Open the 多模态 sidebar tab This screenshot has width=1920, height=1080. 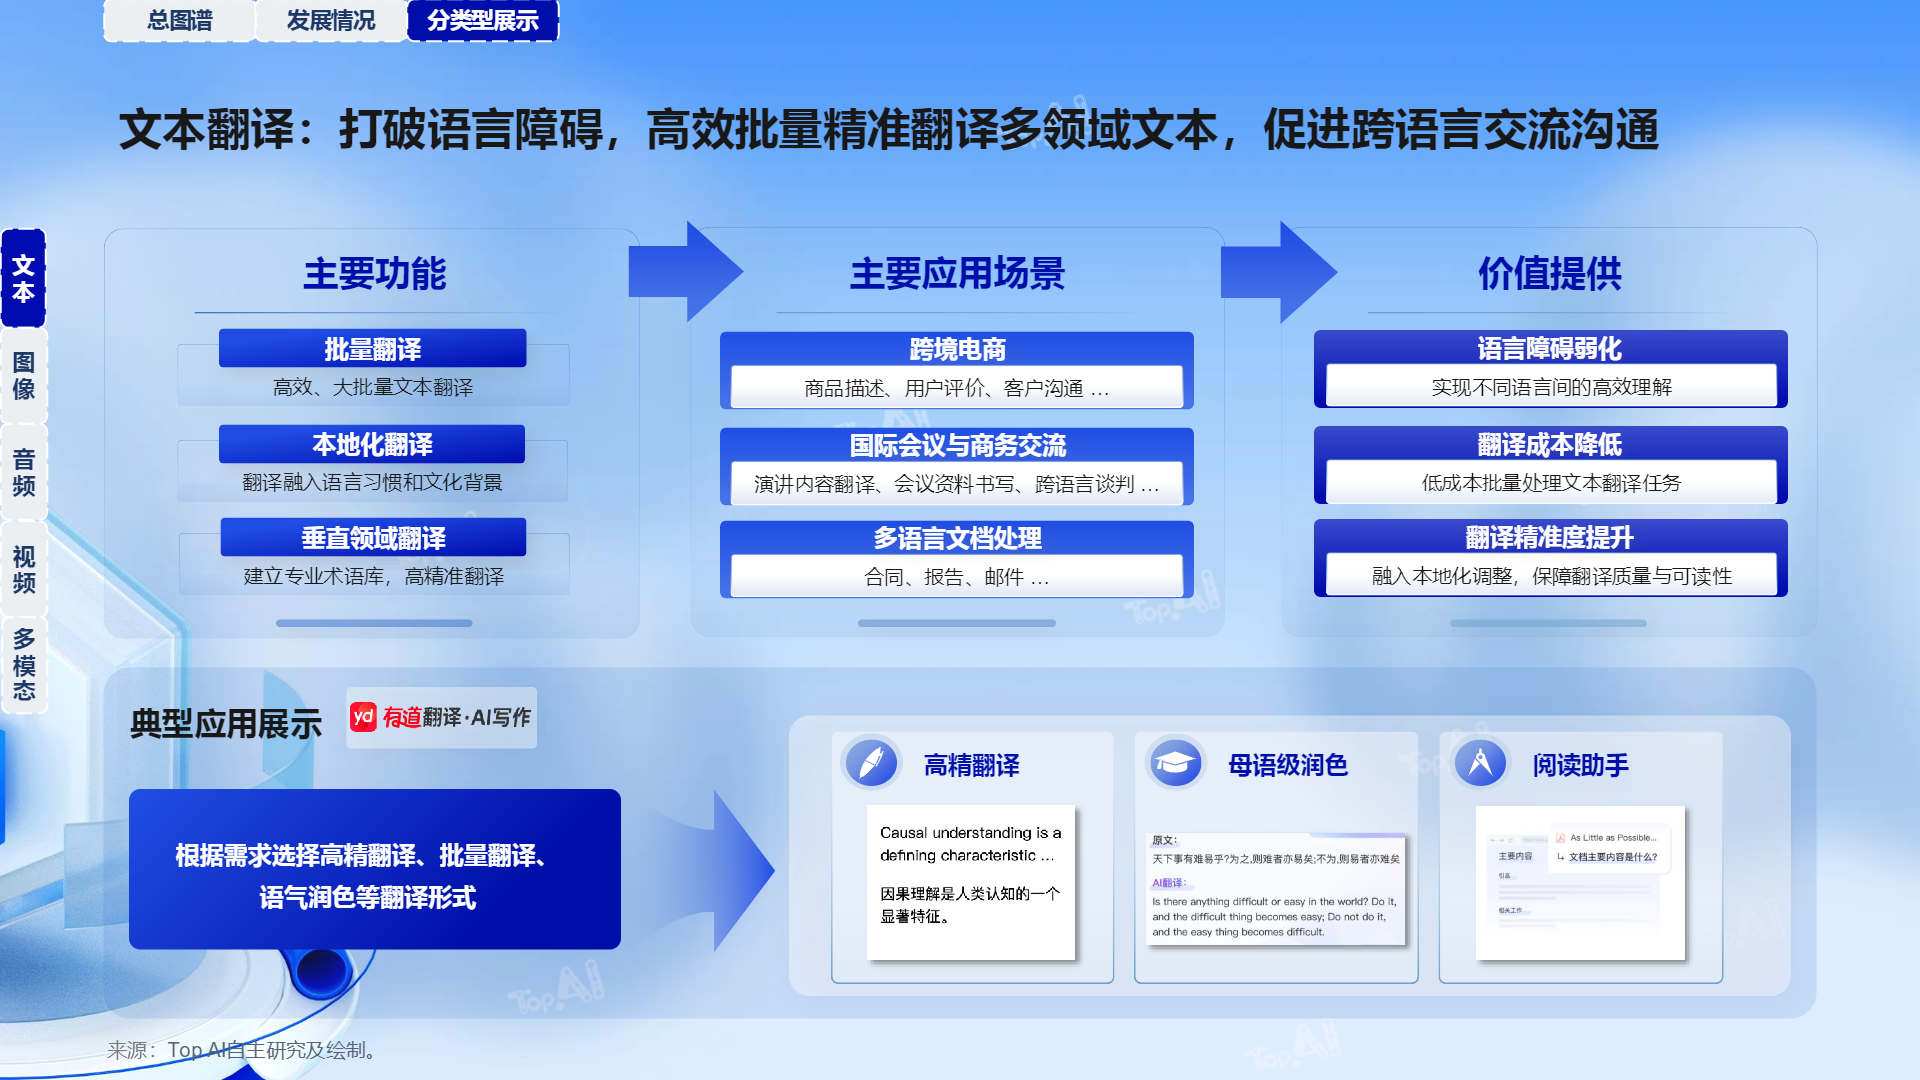pyautogui.click(x=24, y=665)
